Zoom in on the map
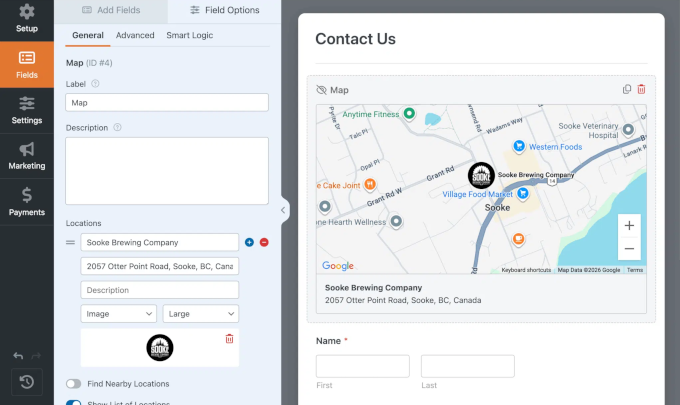Viewport: 680px width, 405px height. (629, 225)
